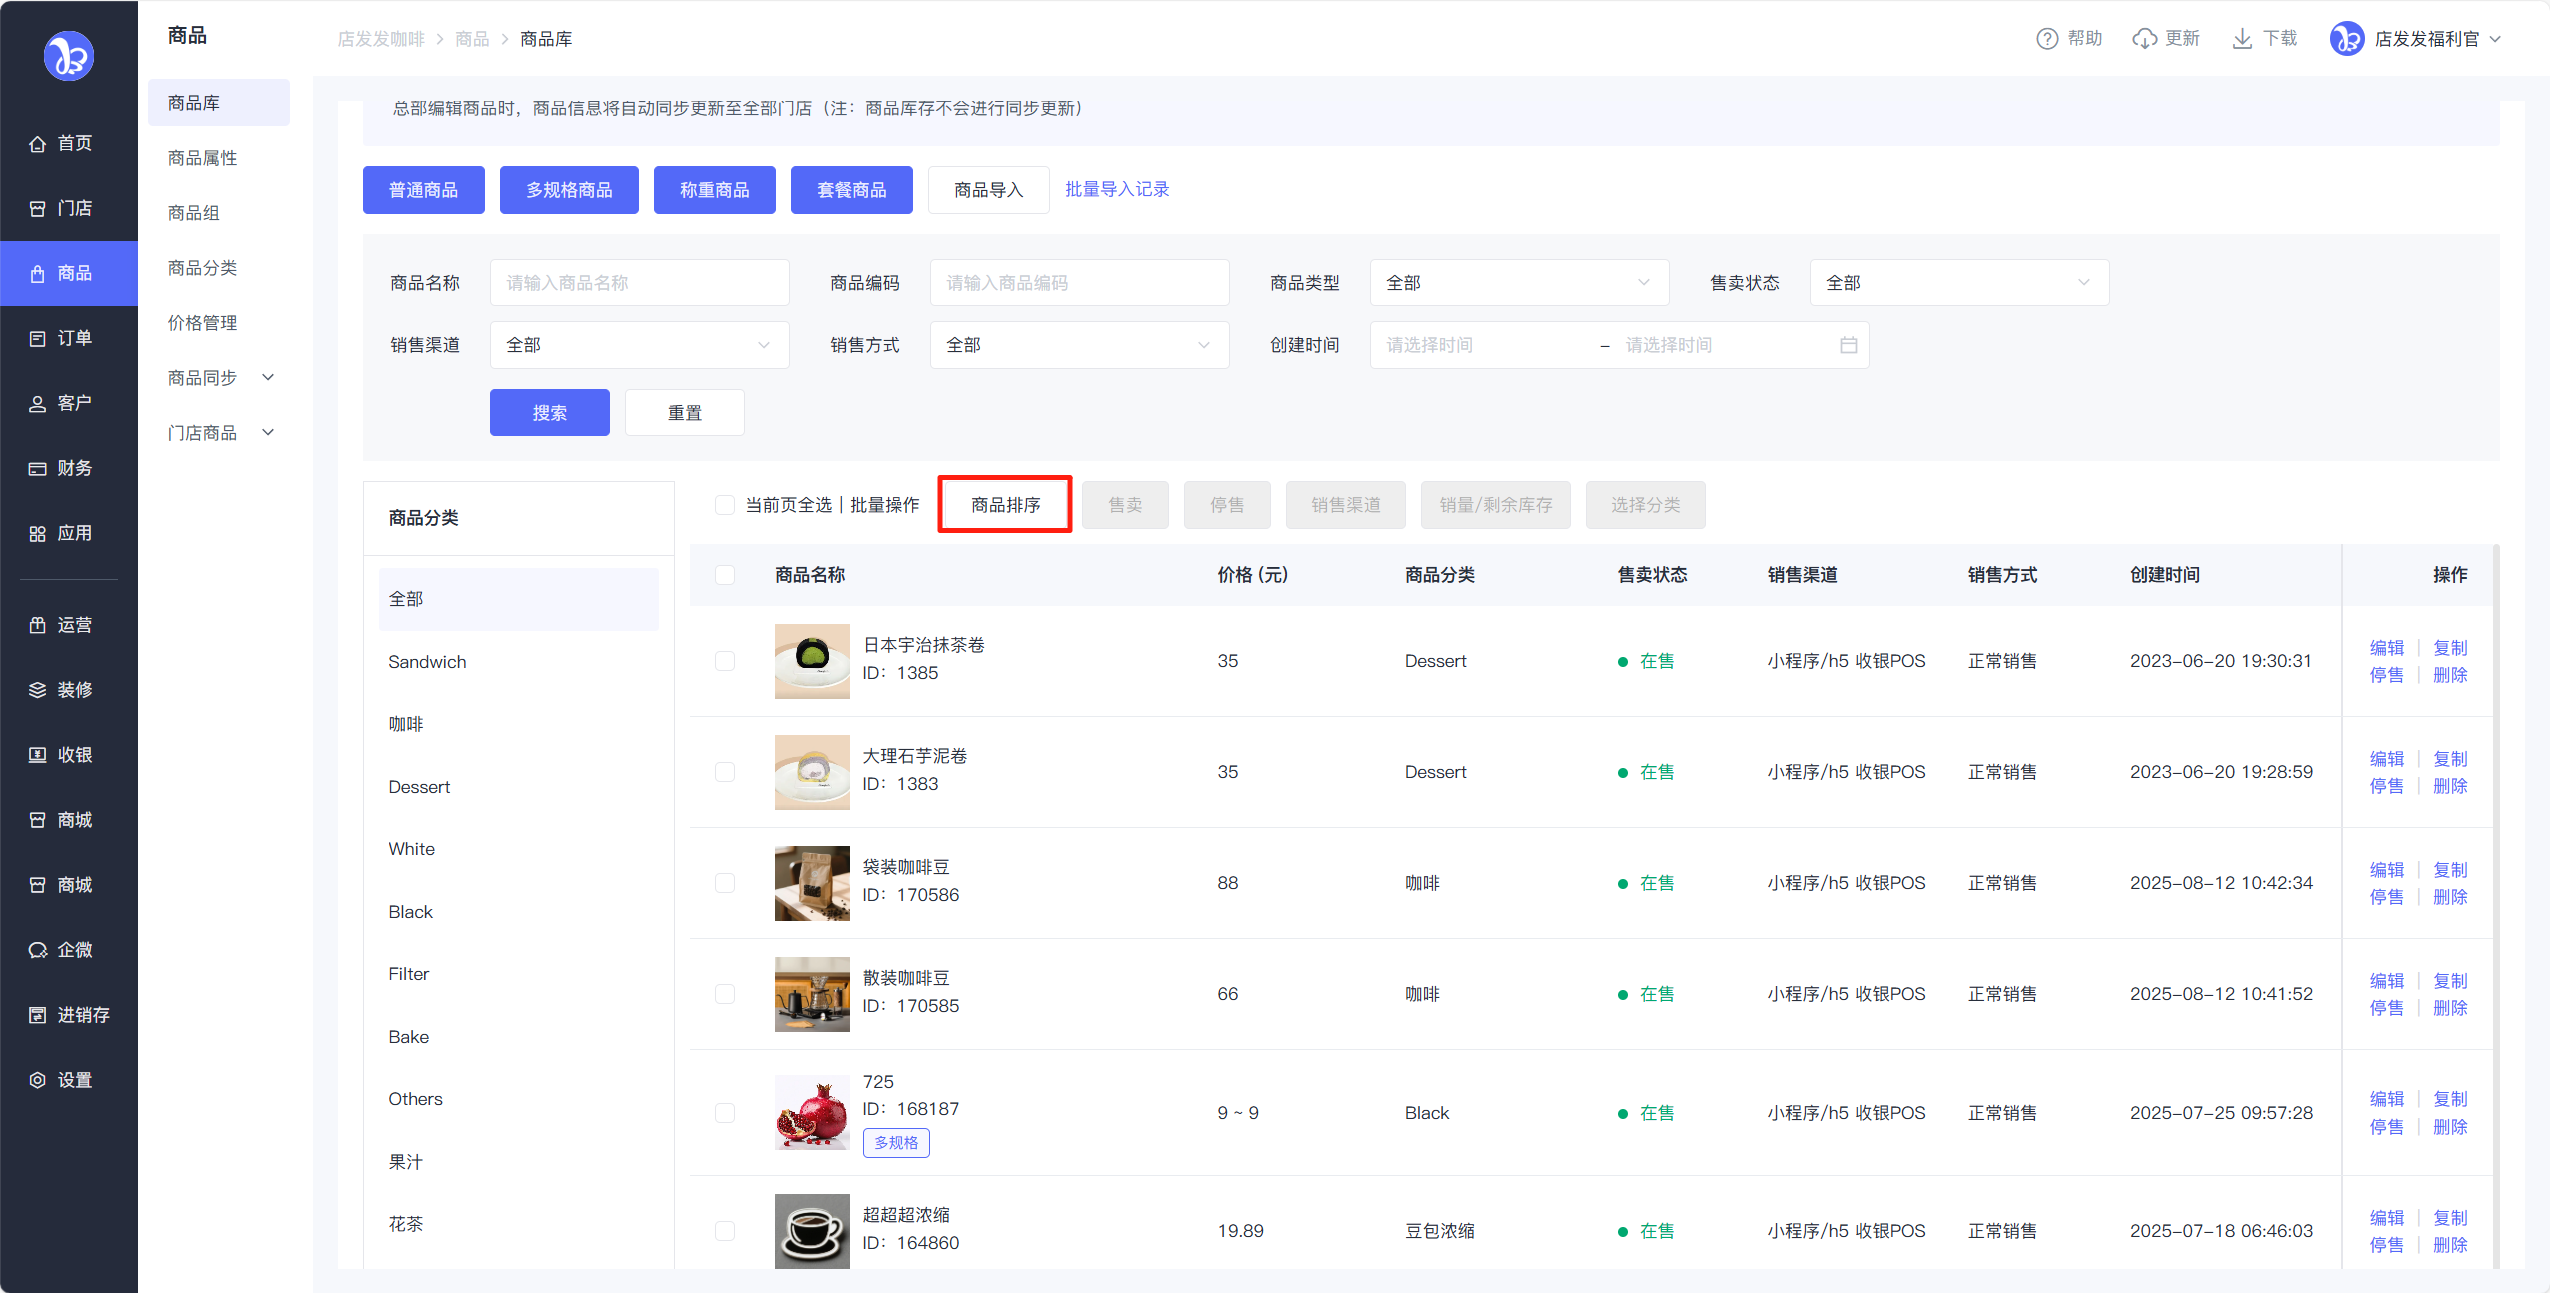Click the 下载 download icon
The width and height of the screenshot is (2550, 1293).
point(2243,39)
